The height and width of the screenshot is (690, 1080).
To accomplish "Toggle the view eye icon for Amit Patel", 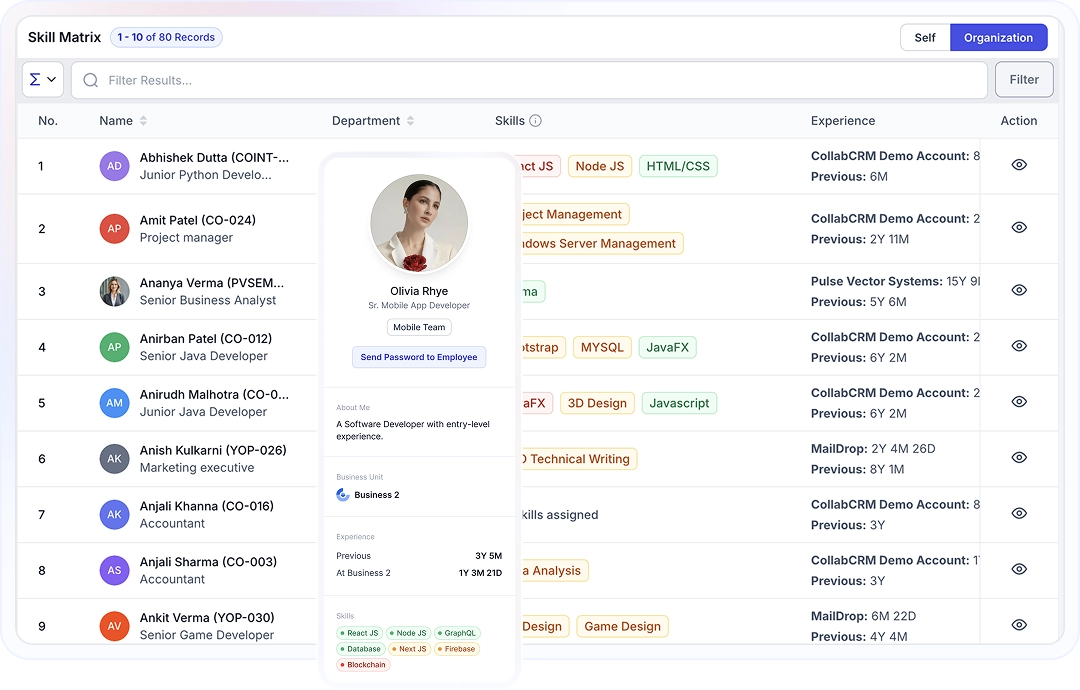I will 1019,229.
